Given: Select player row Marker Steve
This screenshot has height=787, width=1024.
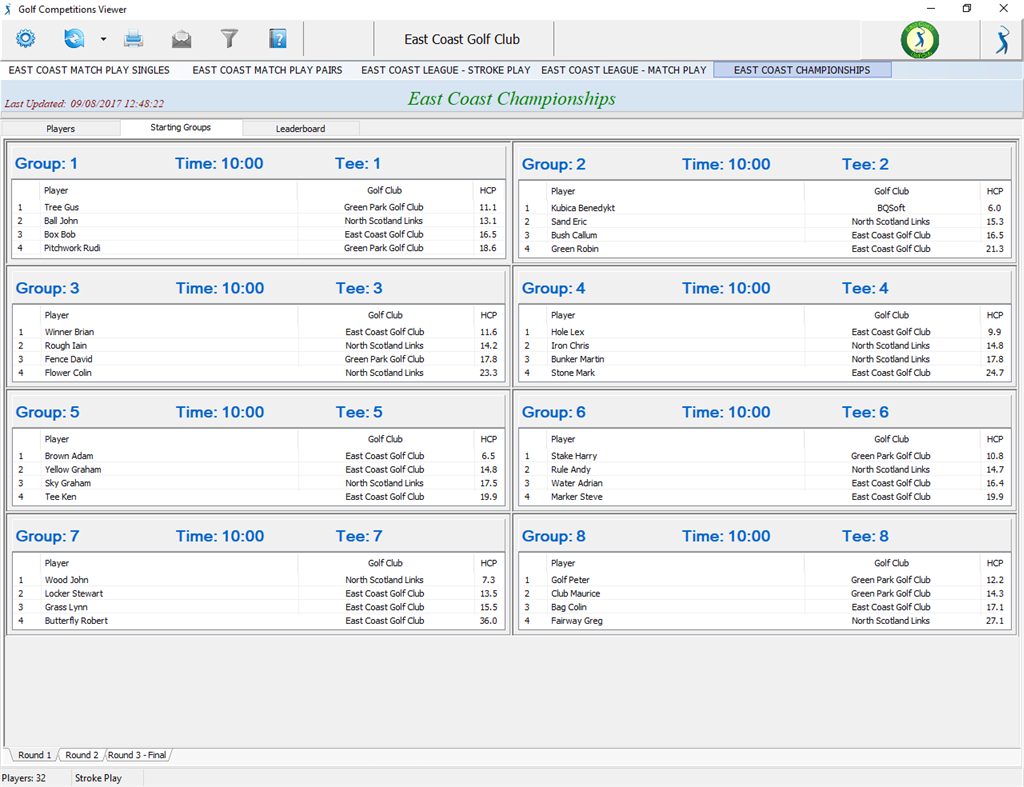Looking at the screenshot, I should [765, 497].
